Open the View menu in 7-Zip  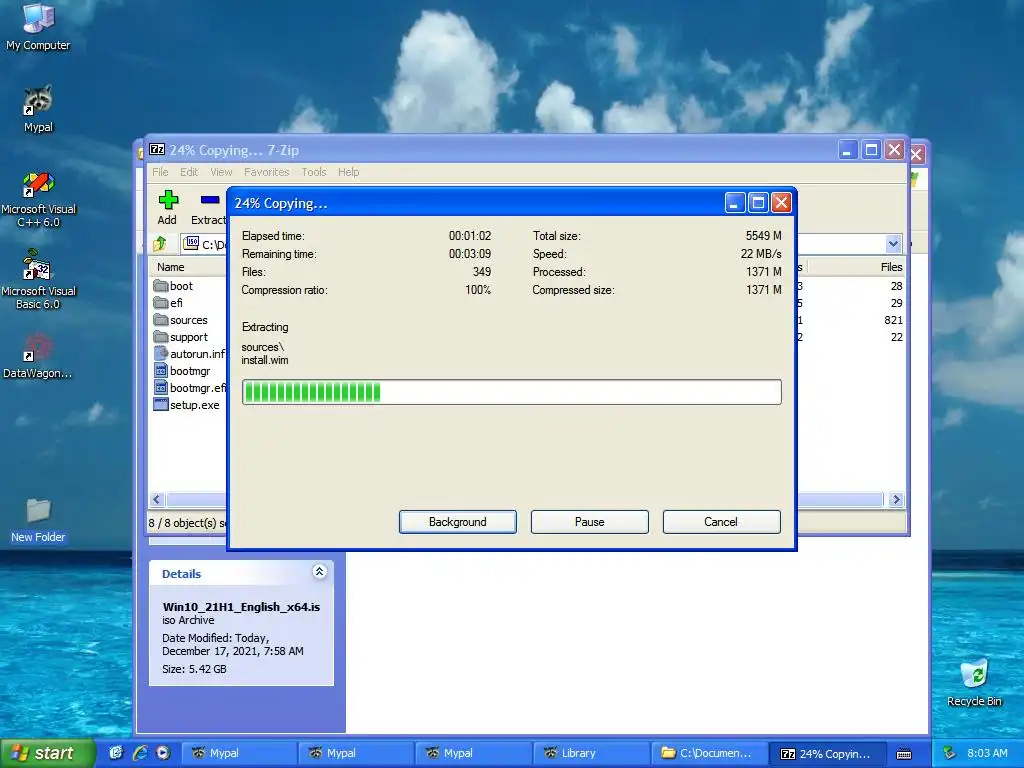[x=221, y=172]
